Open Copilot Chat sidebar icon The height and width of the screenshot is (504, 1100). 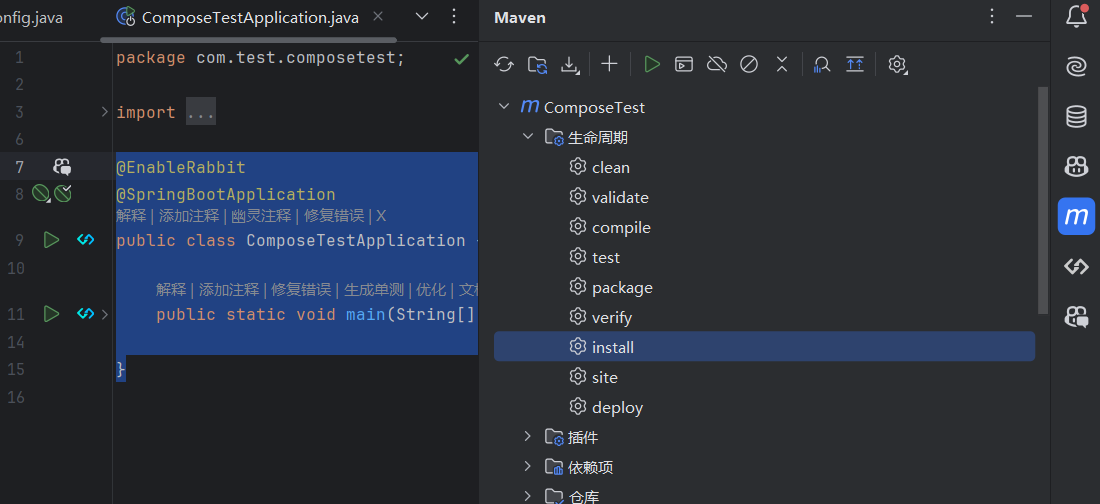click(1076, 317)
